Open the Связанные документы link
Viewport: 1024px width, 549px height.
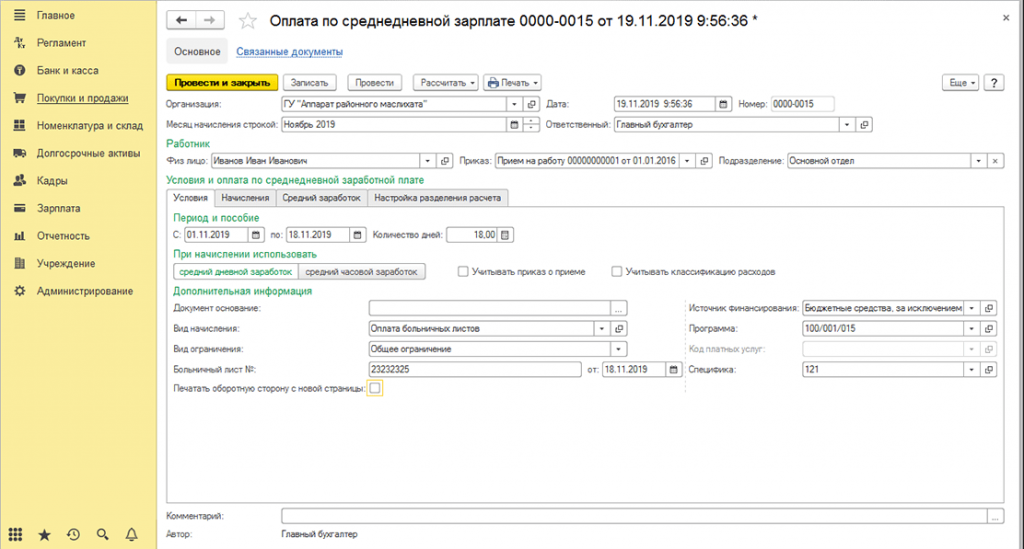pos(290,51)
